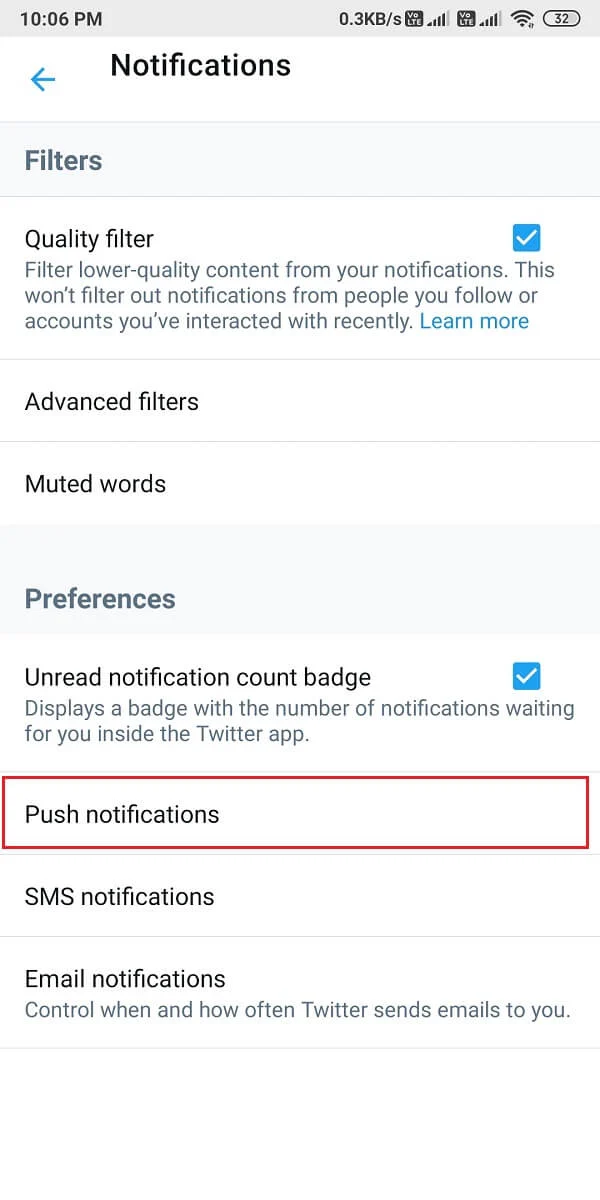This screenshot has height=1200, width=600.
Task: Tap the back arrow to exit Notifications
Action: coord(42,79)
